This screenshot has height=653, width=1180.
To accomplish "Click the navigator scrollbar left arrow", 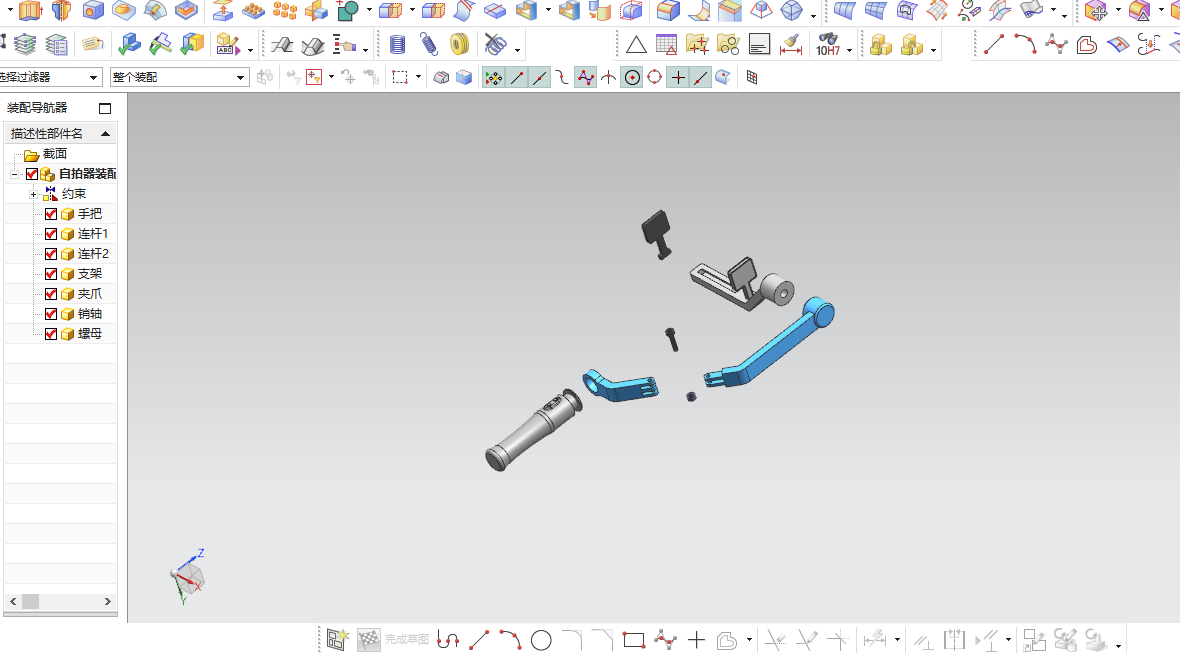I will pyautogui.click(x=13, y=601).
